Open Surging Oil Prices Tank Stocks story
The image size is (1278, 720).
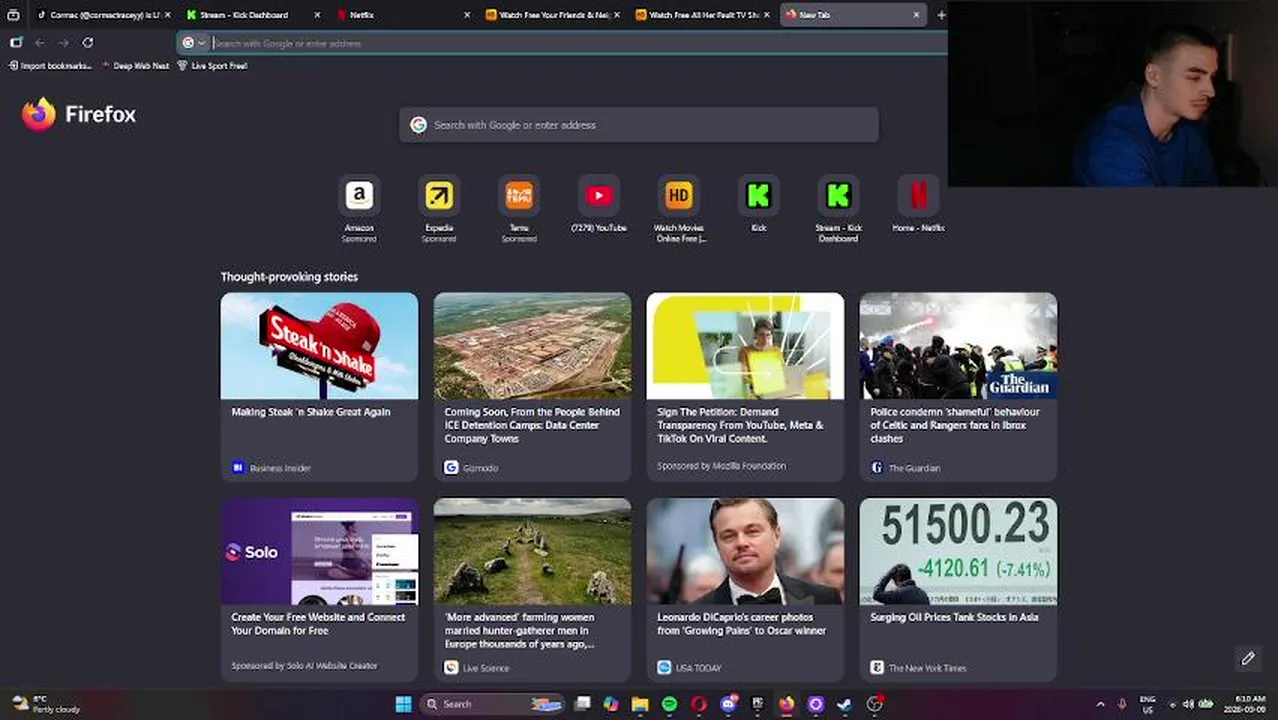click(x=958, y=590)
